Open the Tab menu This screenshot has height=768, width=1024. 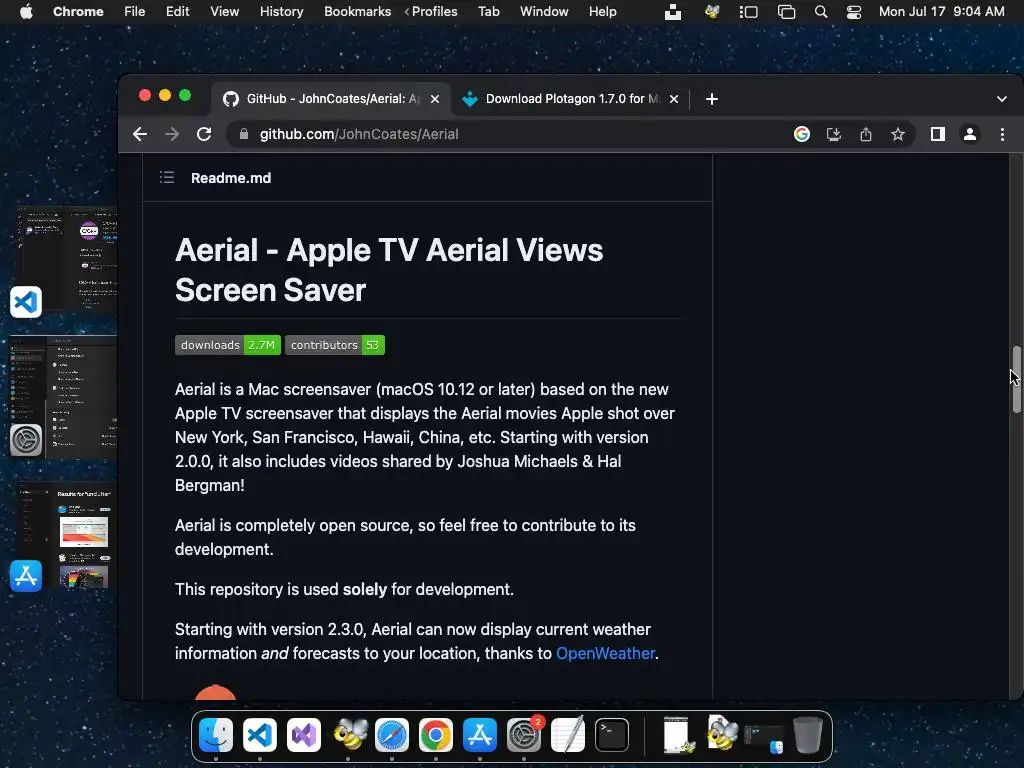(x=488, y=11)
